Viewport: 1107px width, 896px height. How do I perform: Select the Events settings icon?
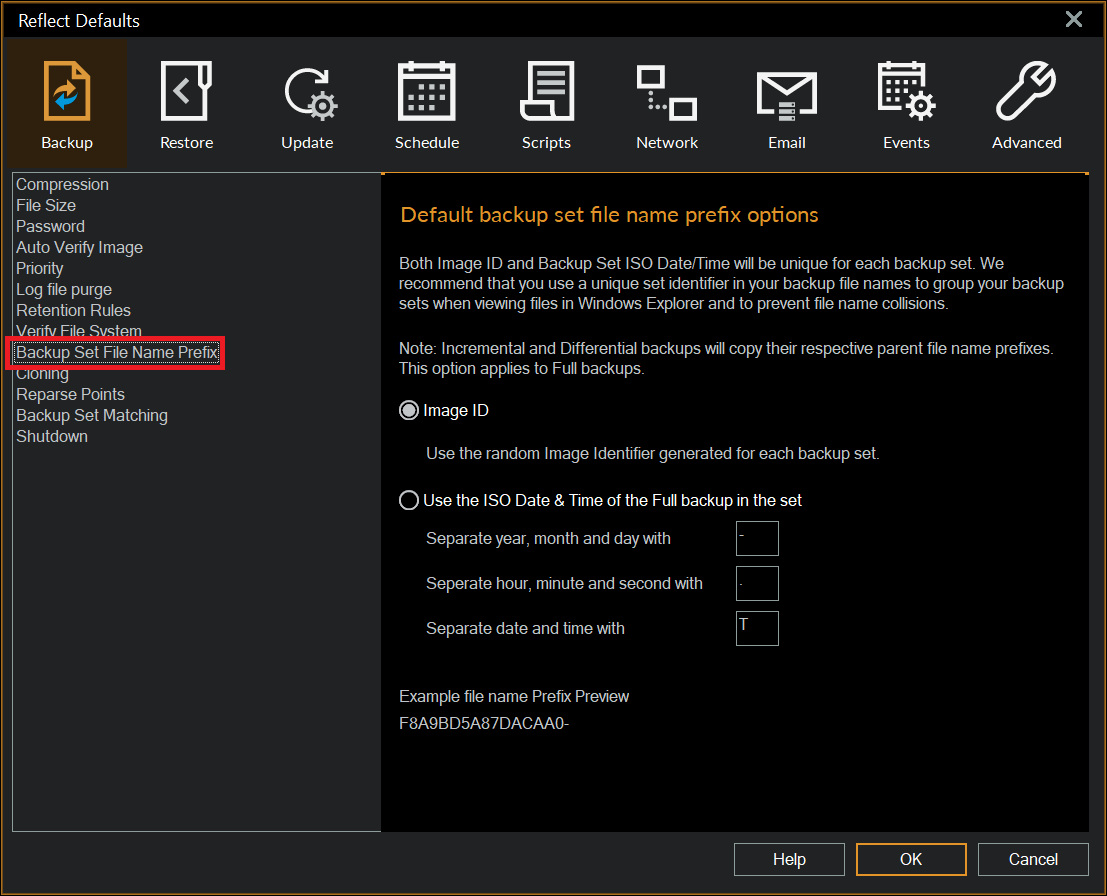pos(906,103)
